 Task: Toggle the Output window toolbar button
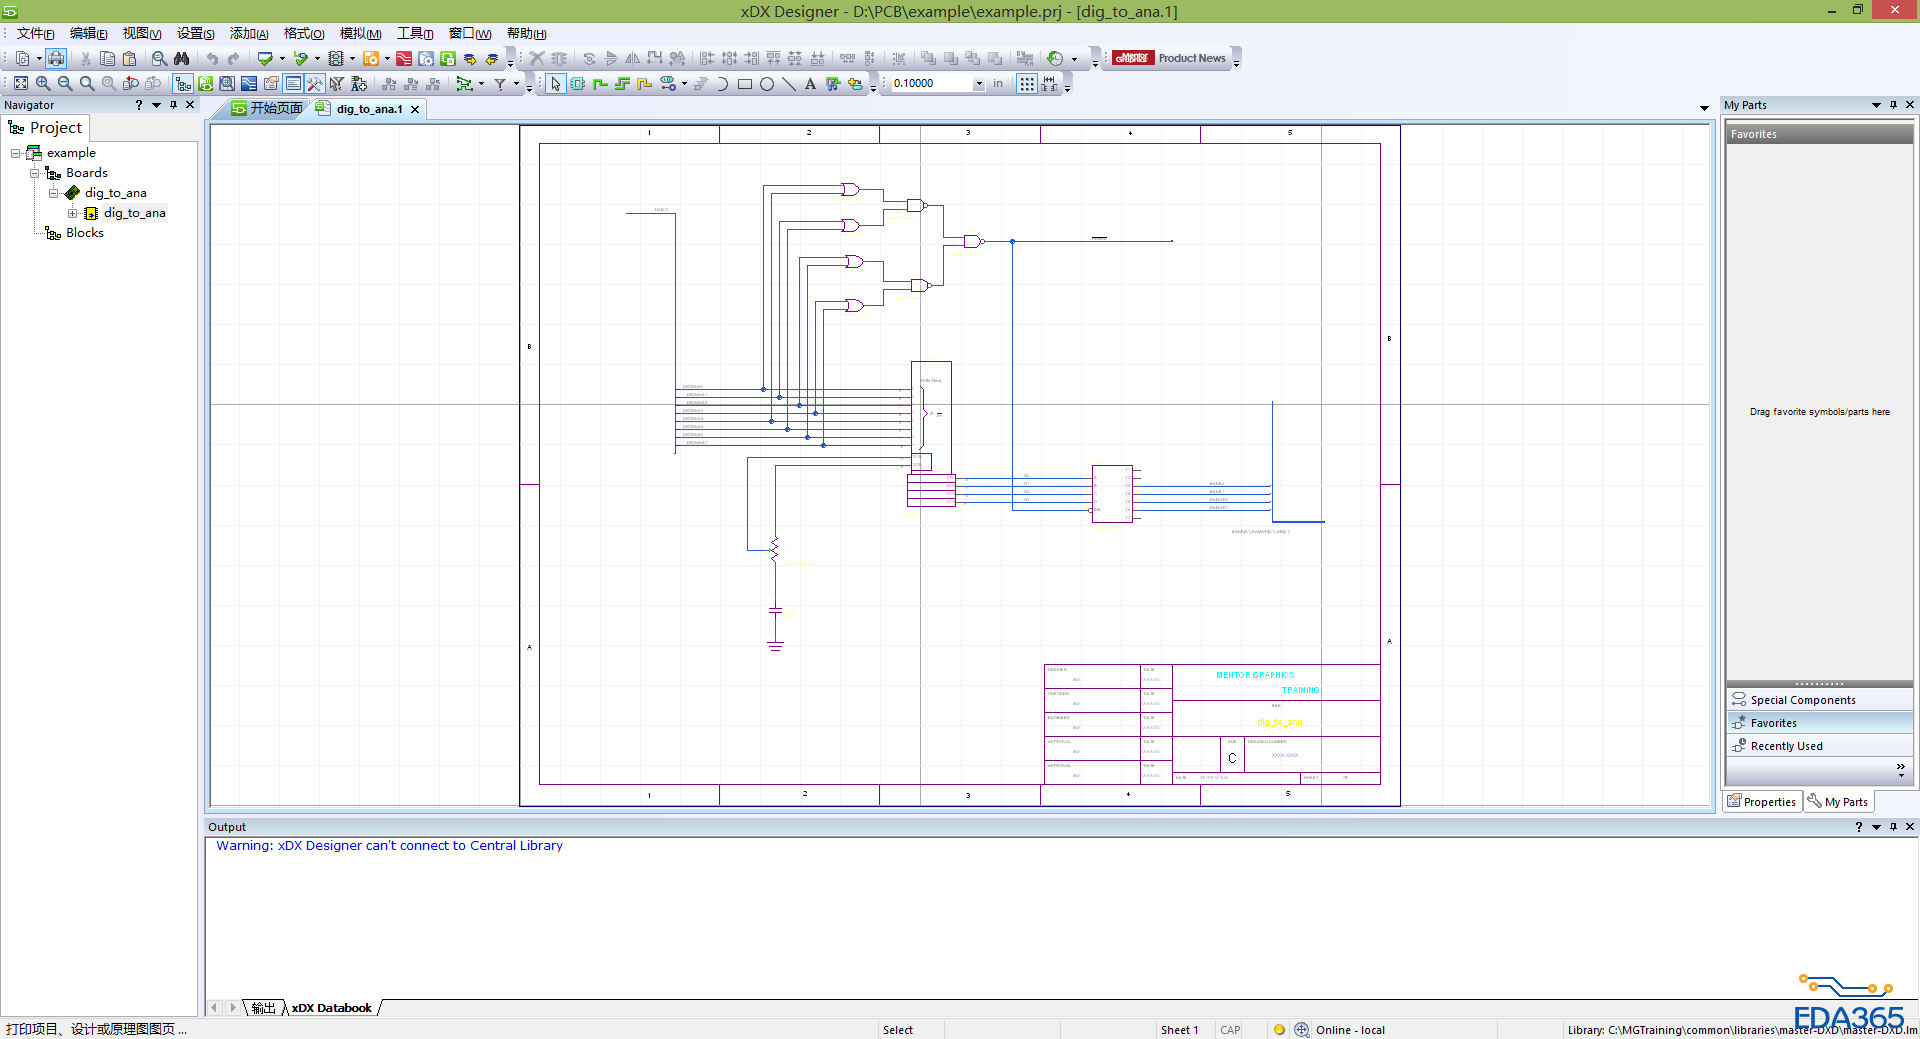[x=293, y=84]
